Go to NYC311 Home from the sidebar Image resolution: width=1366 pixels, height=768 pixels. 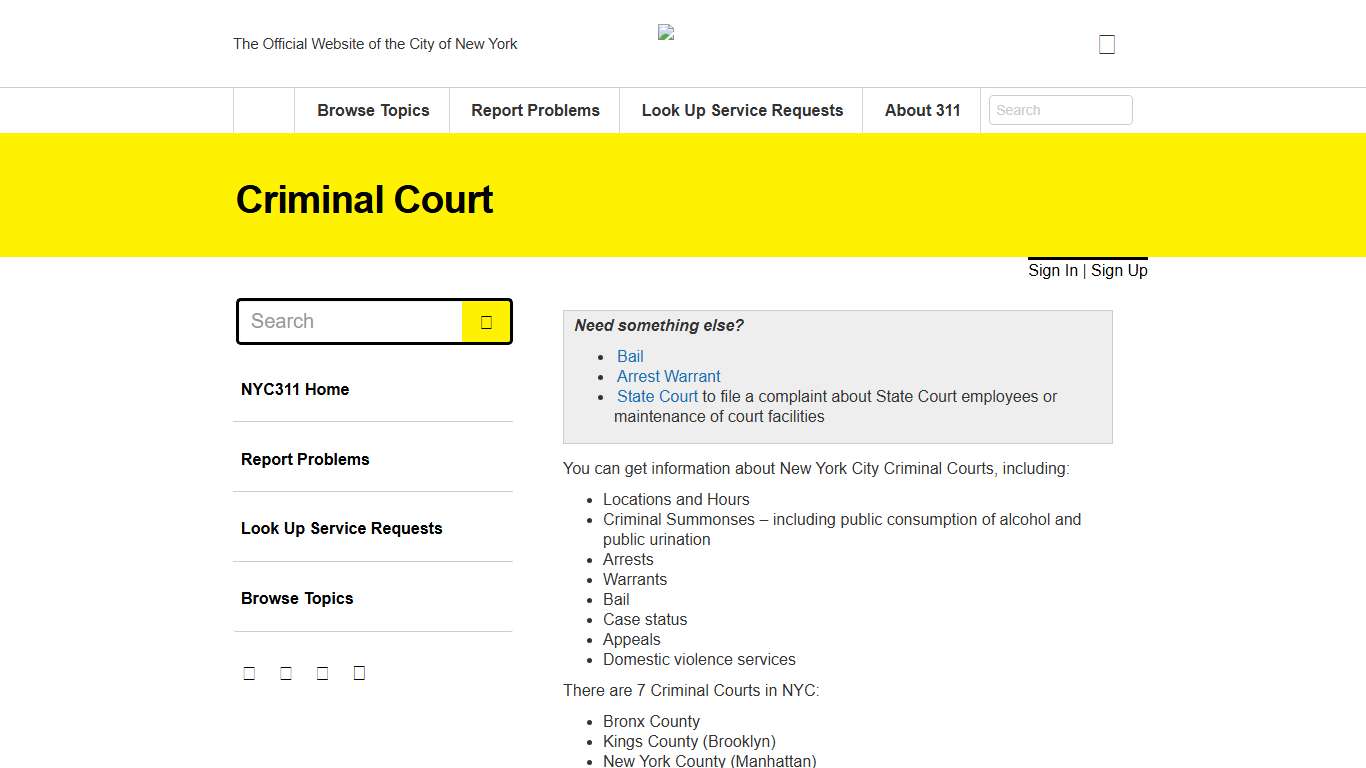click(x=294, y=389)
